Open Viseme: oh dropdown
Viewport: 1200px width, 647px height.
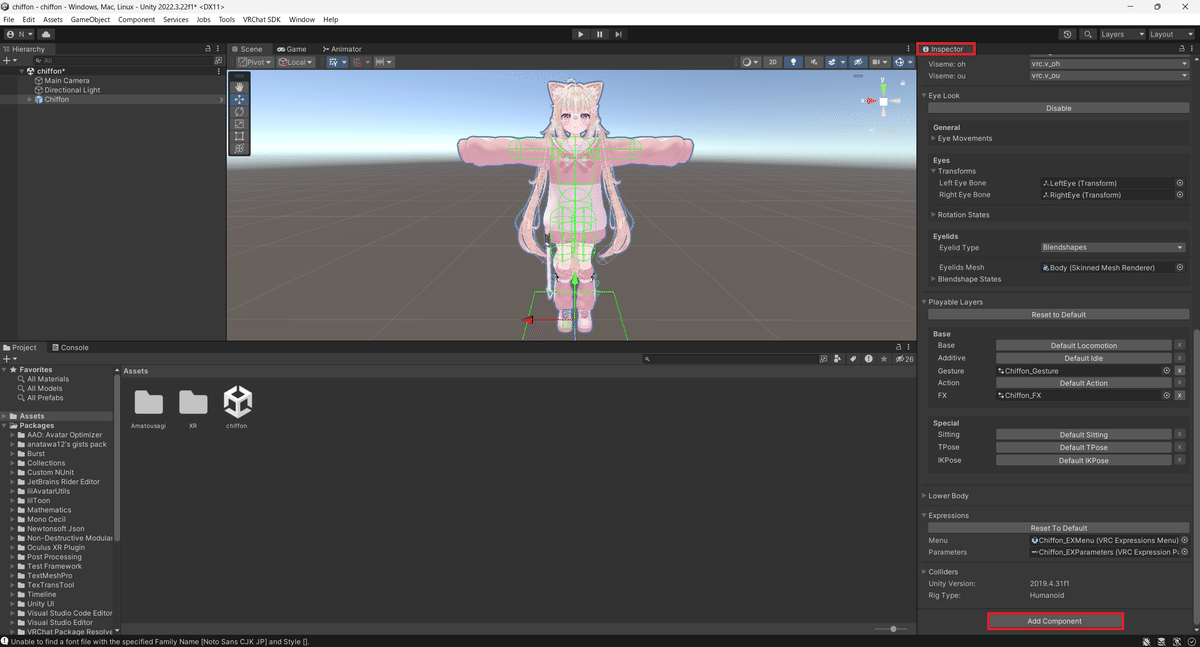[x=1109, y=63]
